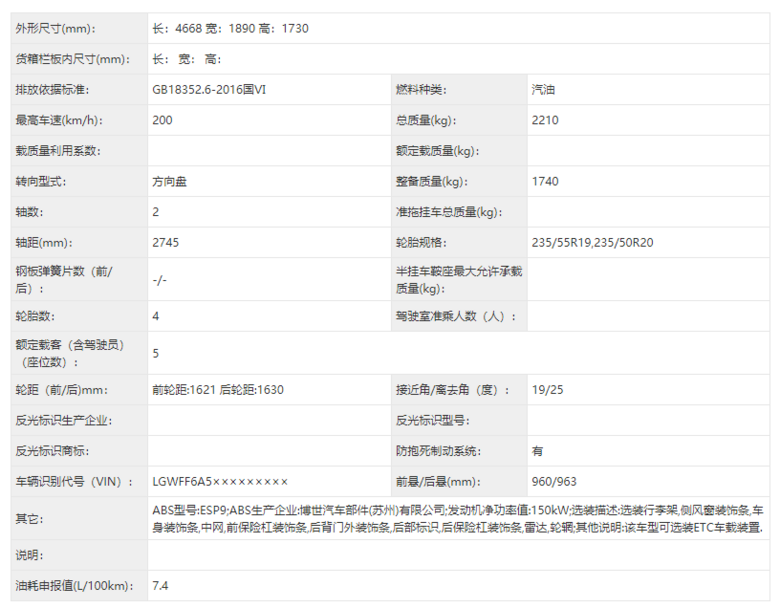Click the 钢板弹簧片数(前/后) label
780x608 pixels.
64,280
